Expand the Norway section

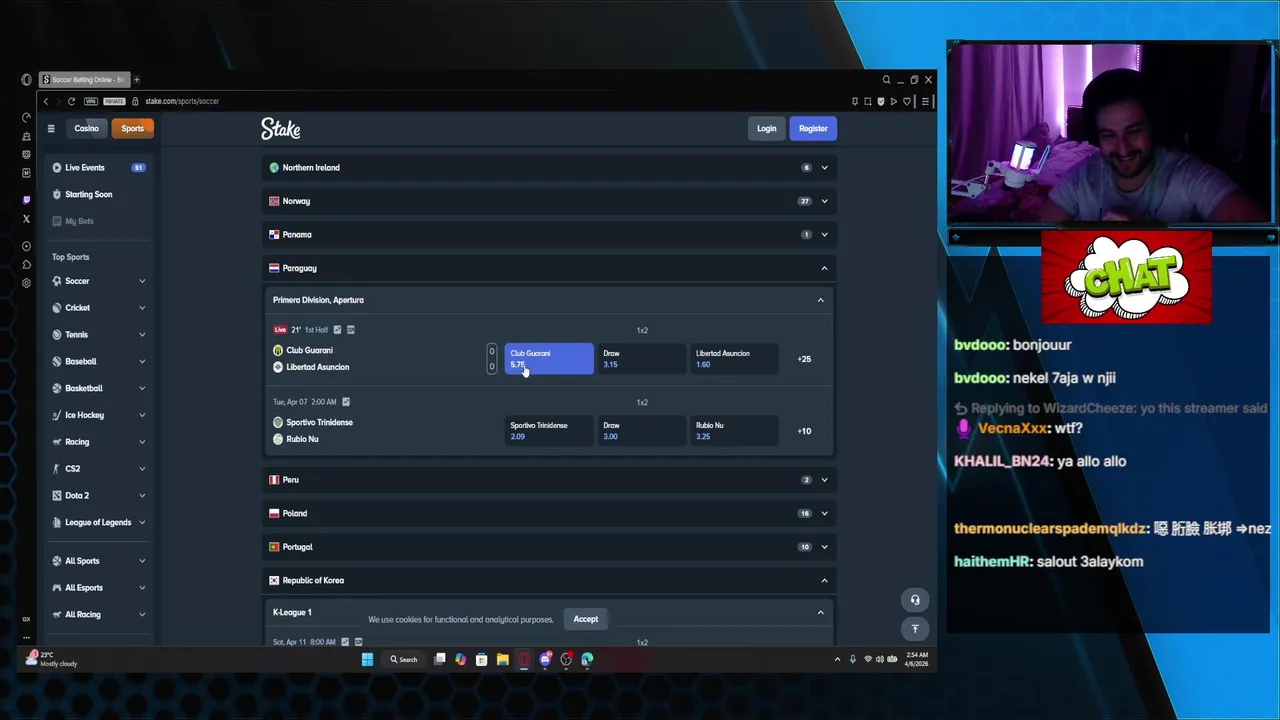(x=549, y=201)
